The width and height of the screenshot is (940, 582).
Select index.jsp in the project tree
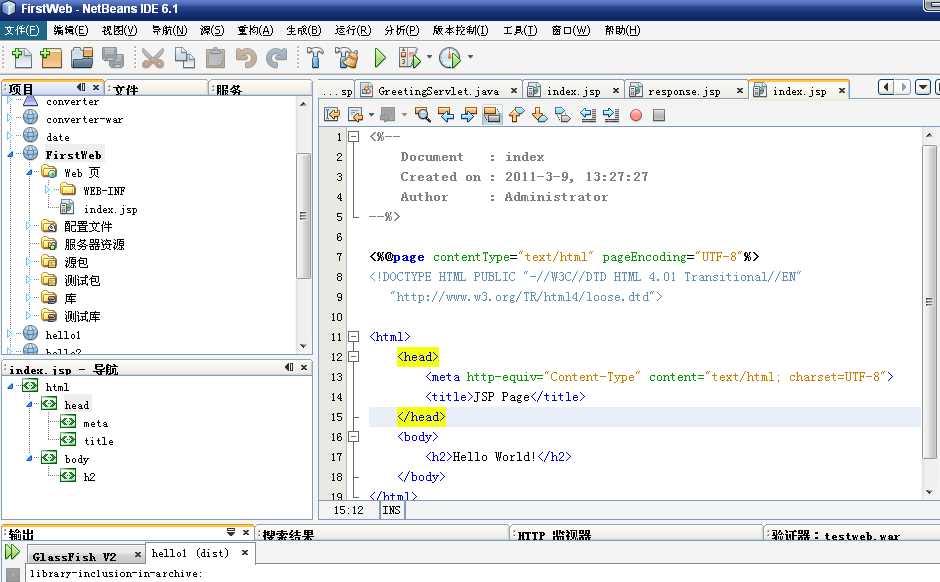point(110,209)
